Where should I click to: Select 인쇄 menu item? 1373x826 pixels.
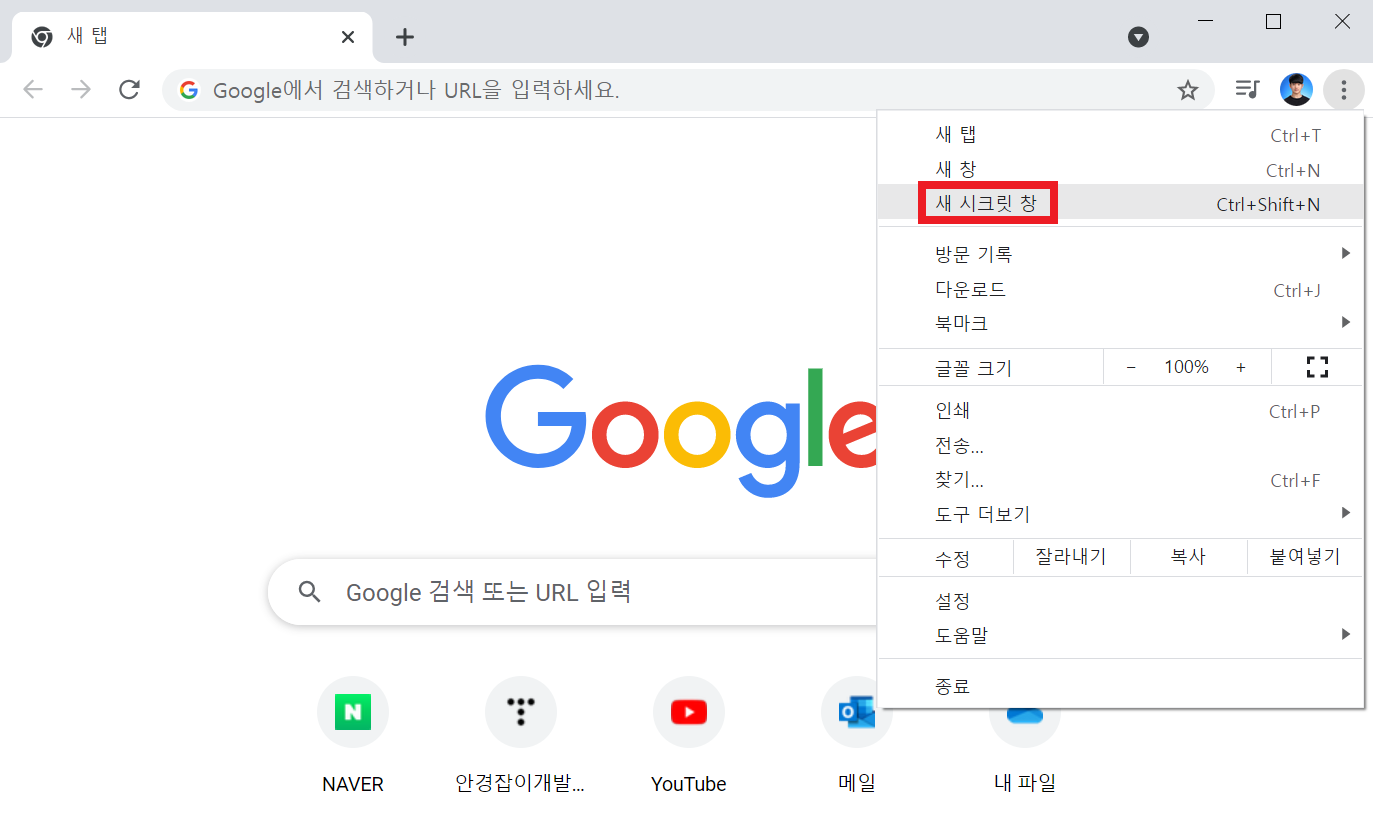[x=1121, y=411]
